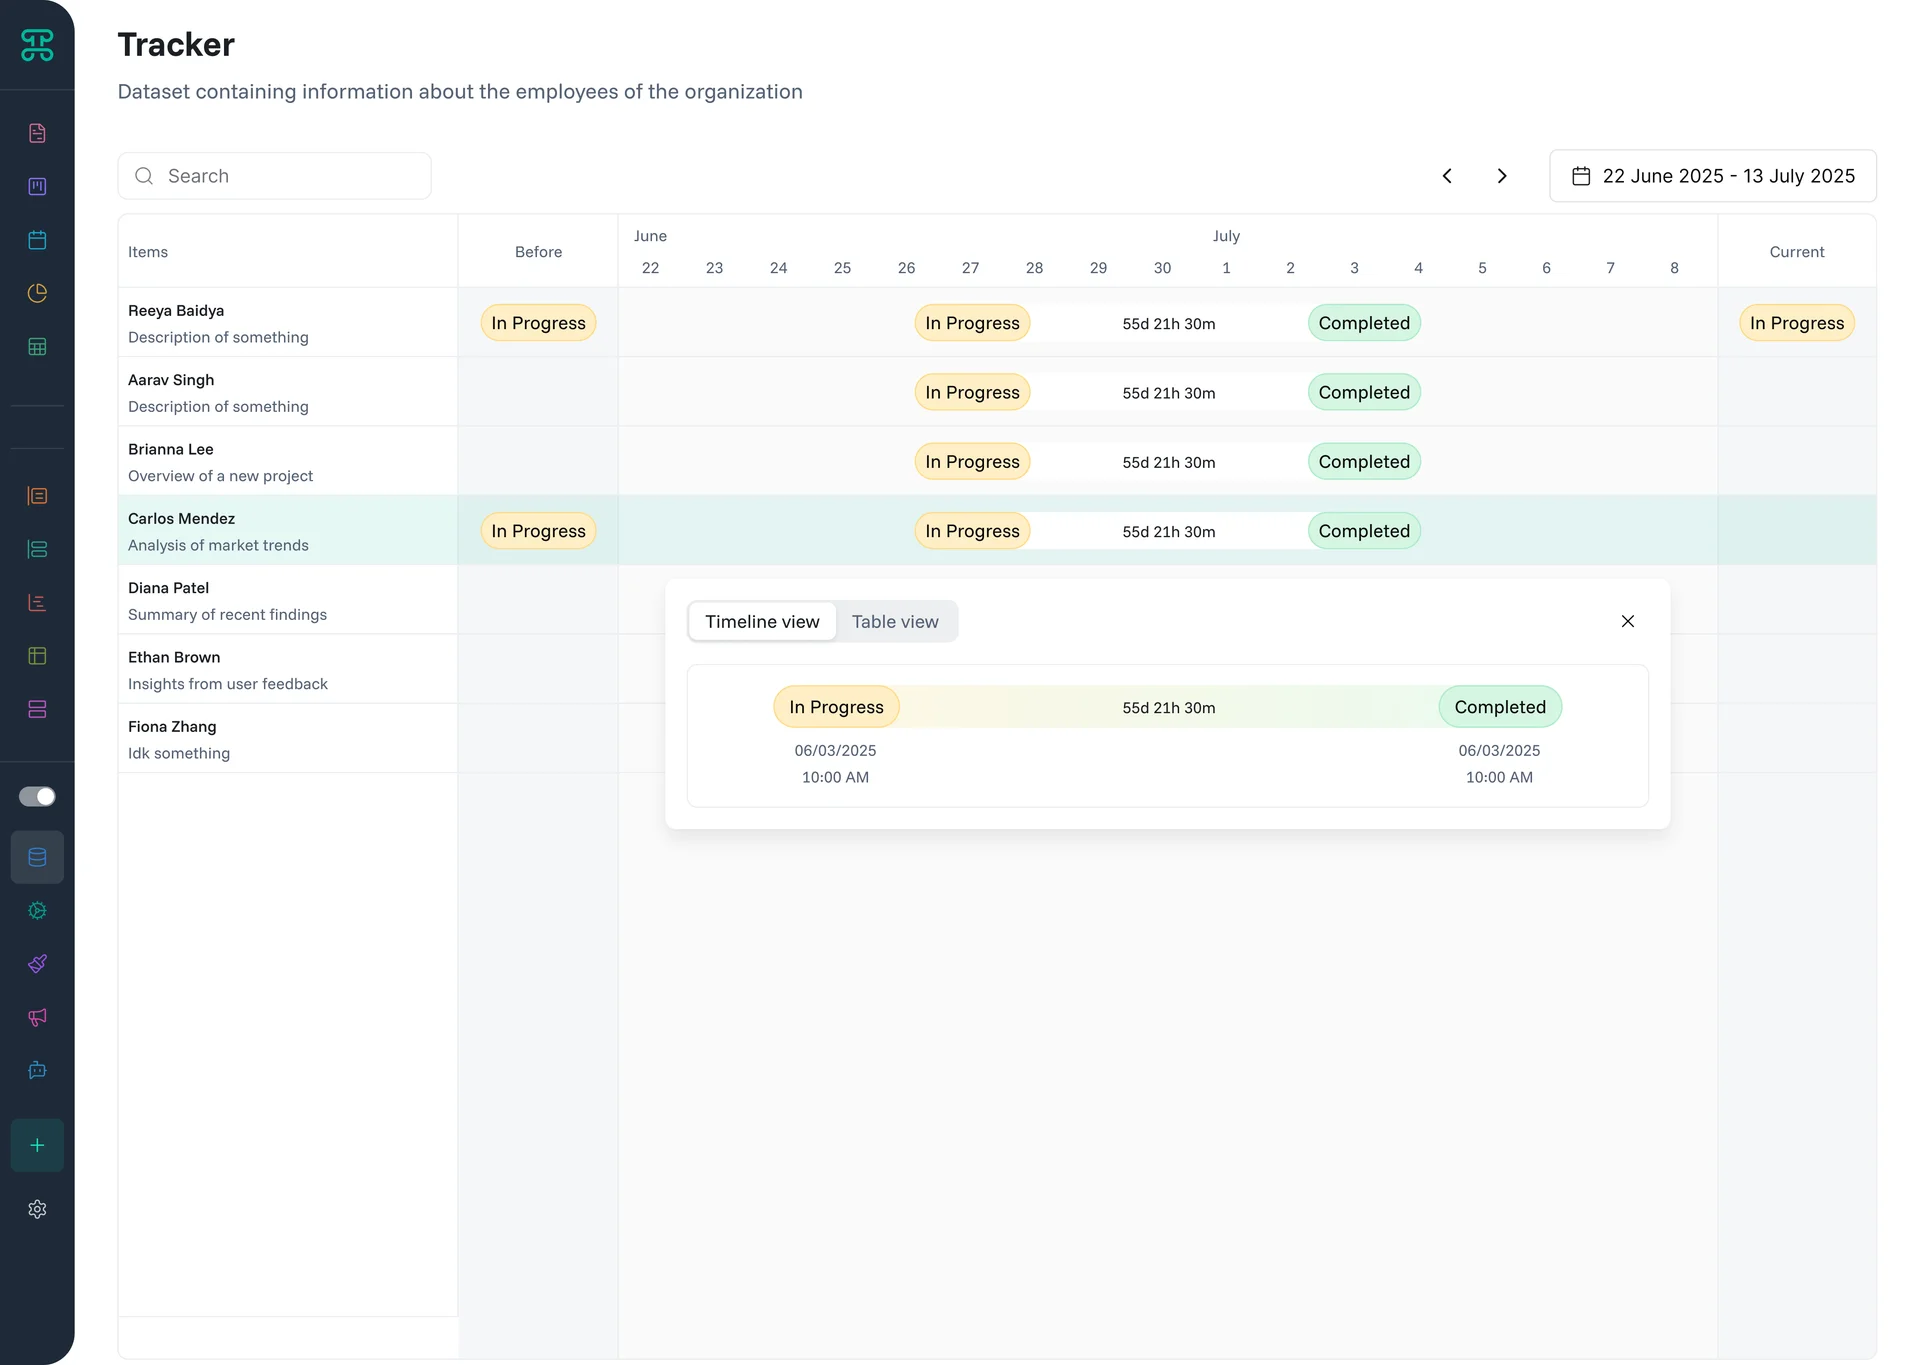
Task: Open the calendar icon in sidebar
Action: (x=37, y=240)
